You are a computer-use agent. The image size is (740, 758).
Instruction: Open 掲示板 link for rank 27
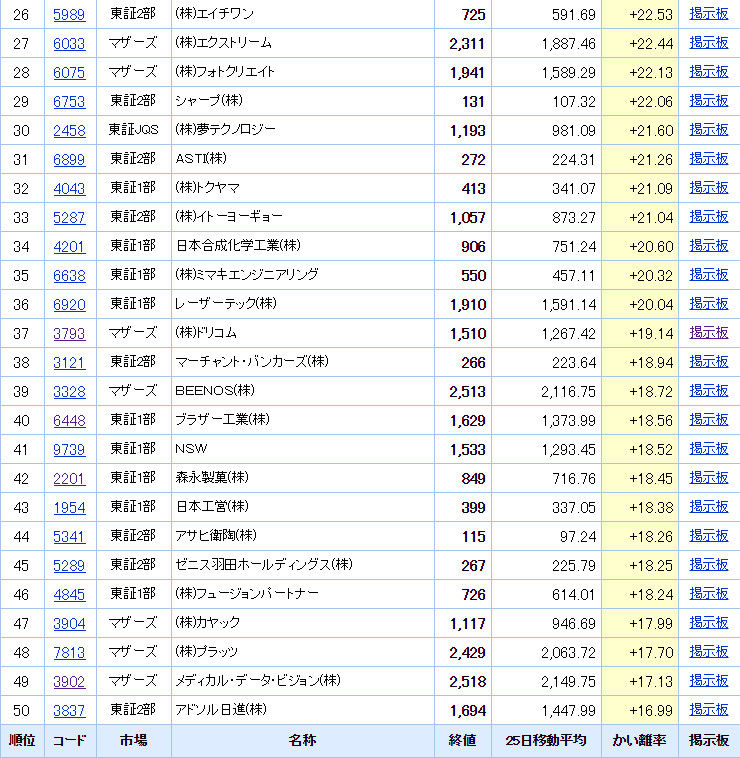click(709, 43)
